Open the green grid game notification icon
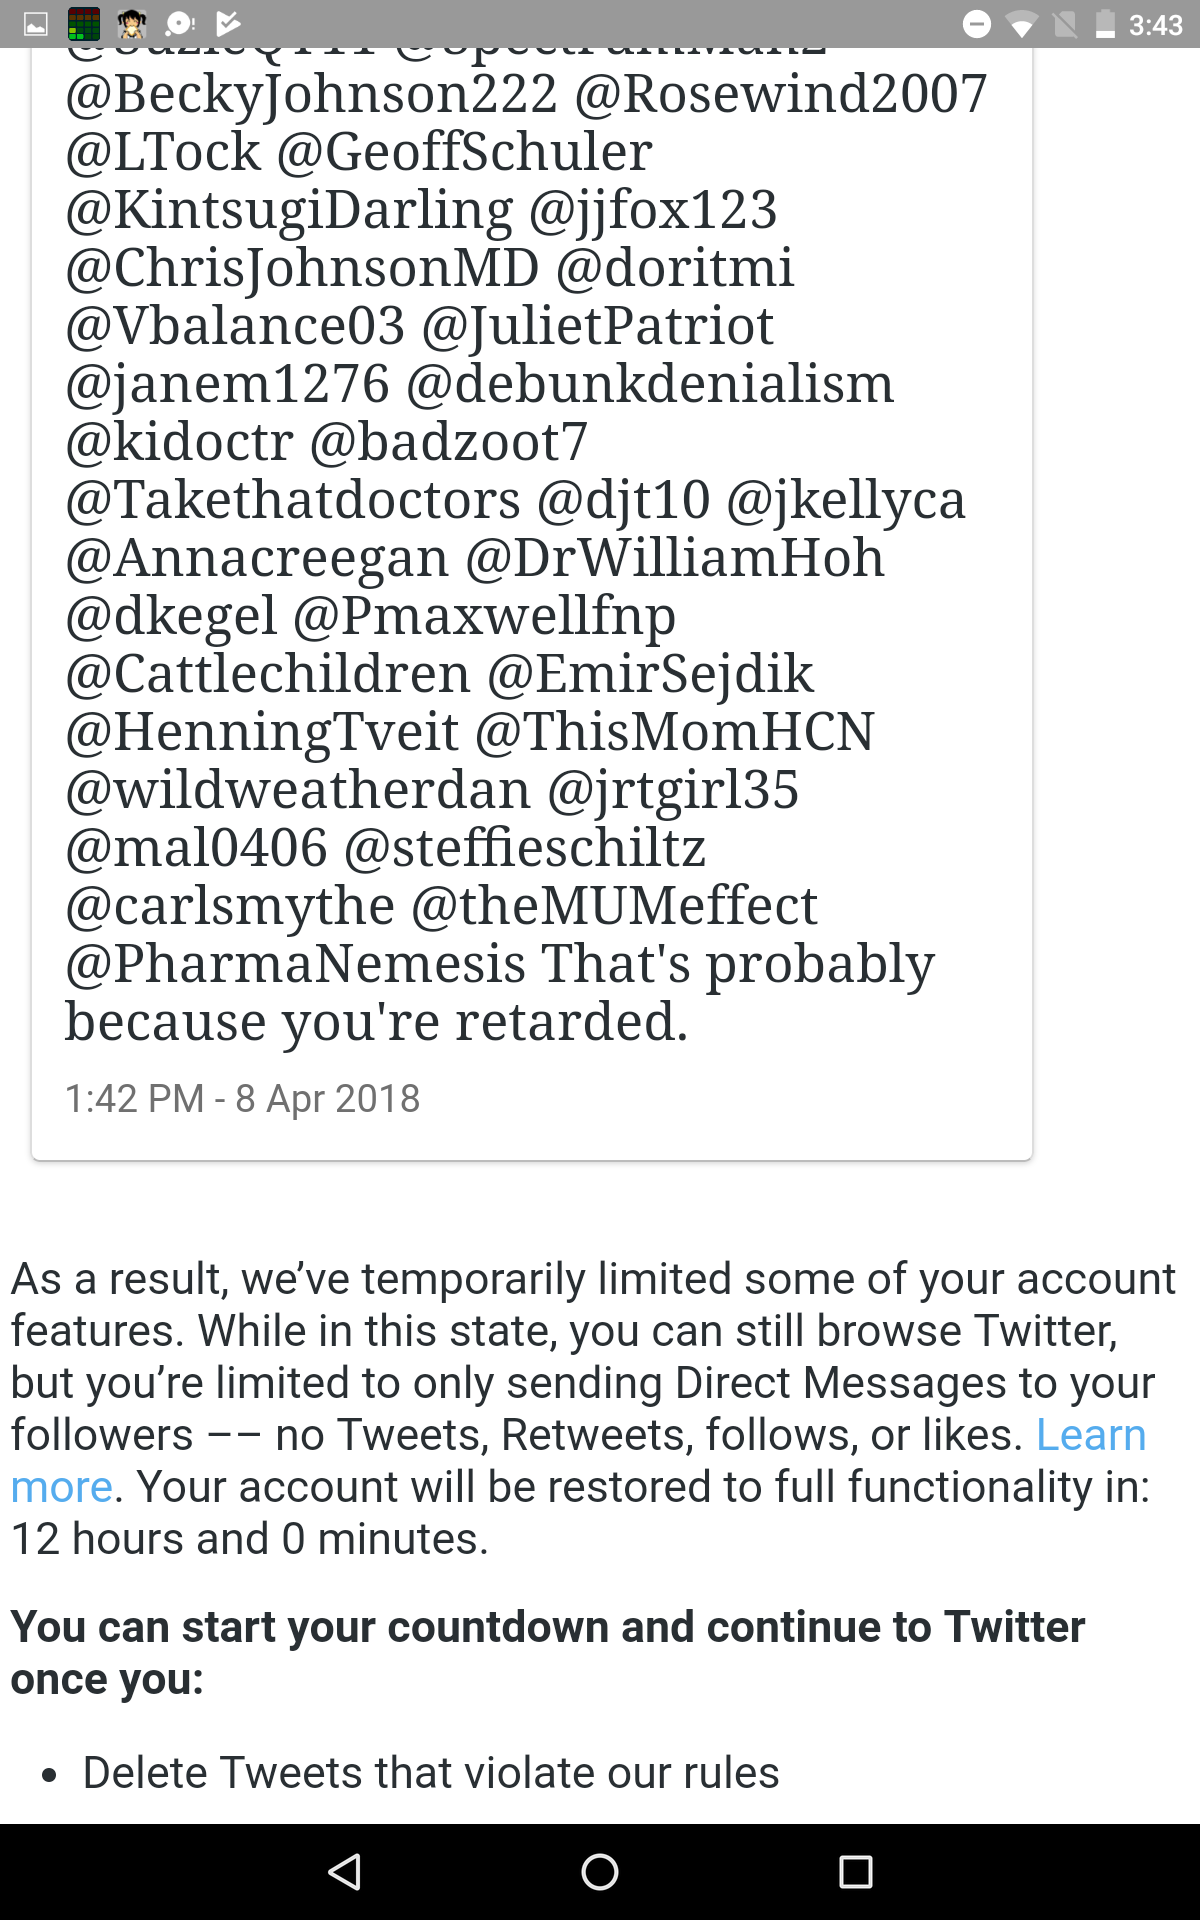Screen dimensions: 1200x1920 click(x=85, y=23)
